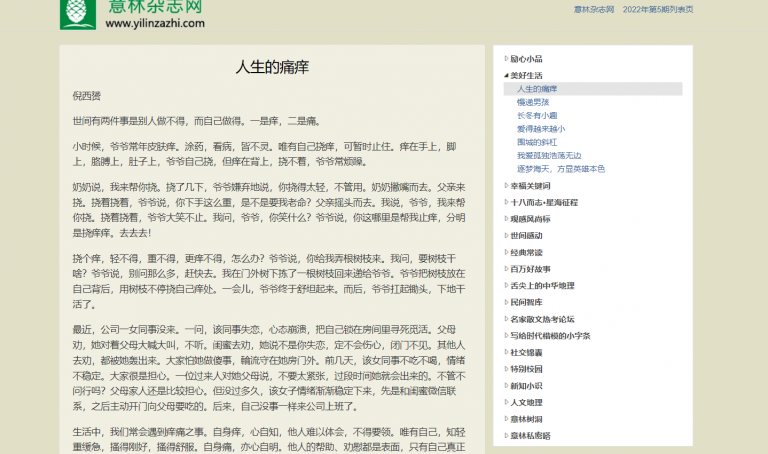This screenshot has height=454, width=768.
Task: Click the 特别校园 category label
Action: [x=526, y=369]
